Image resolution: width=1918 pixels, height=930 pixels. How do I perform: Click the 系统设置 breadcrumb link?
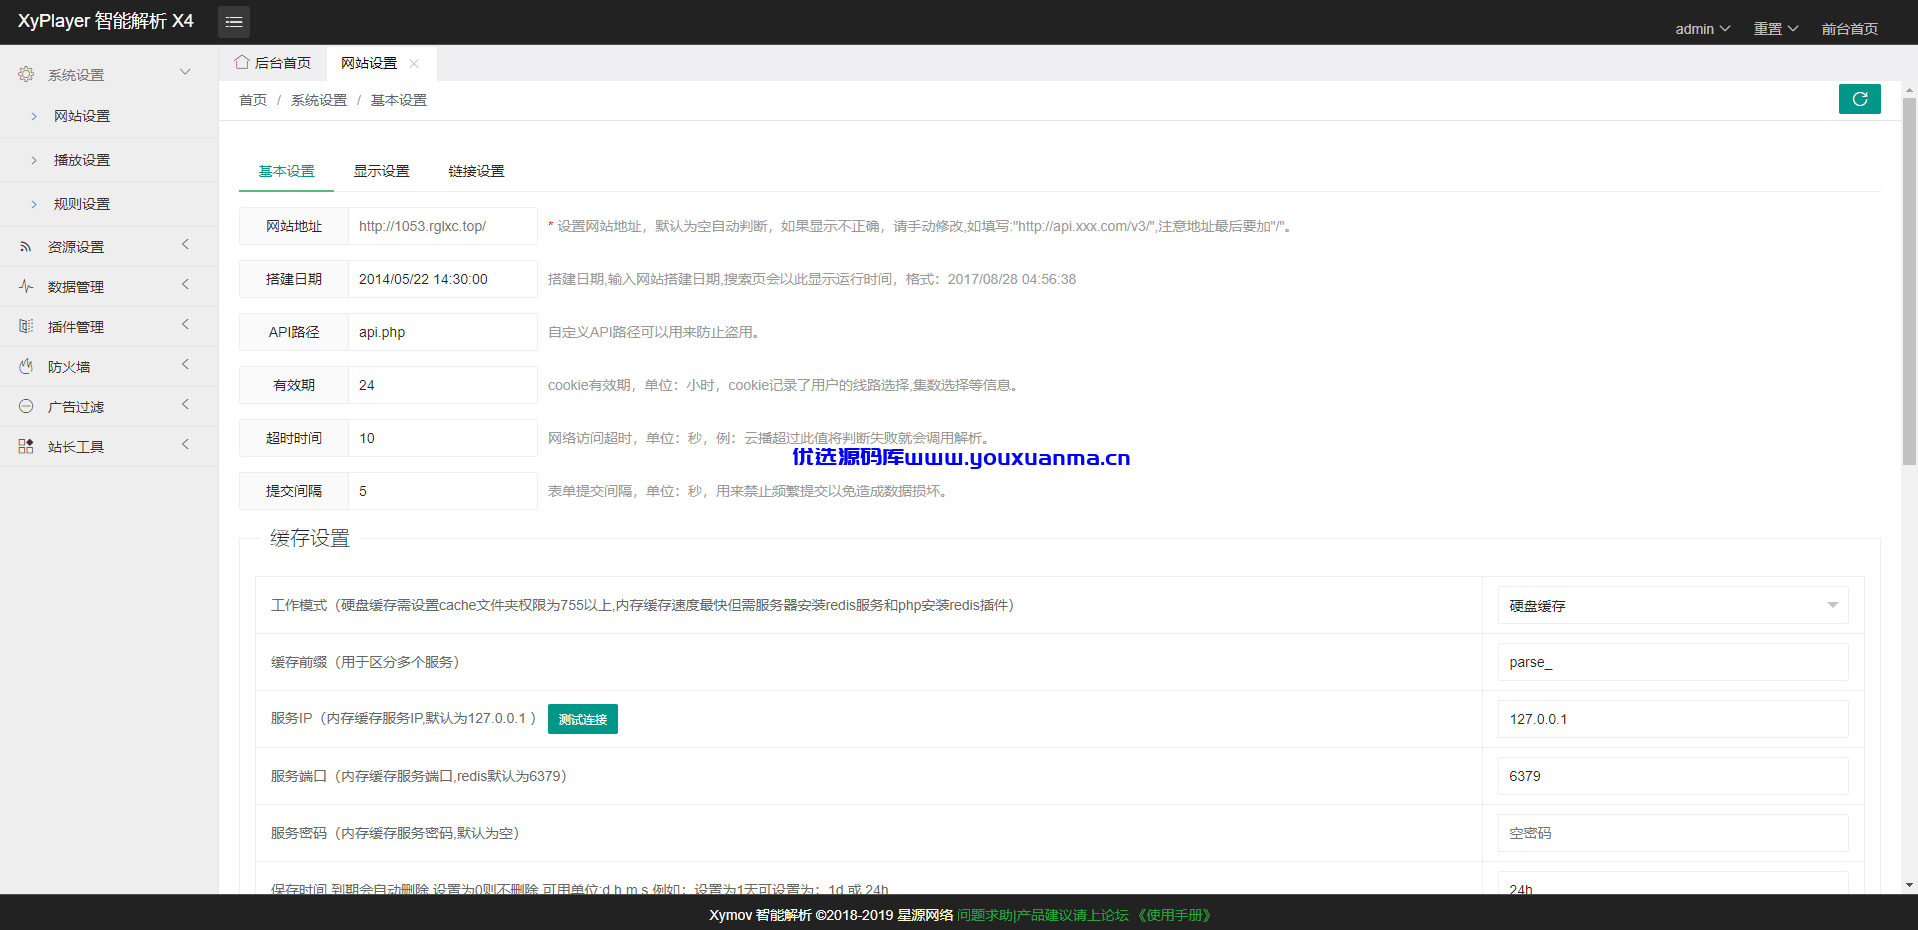point(319,100)
